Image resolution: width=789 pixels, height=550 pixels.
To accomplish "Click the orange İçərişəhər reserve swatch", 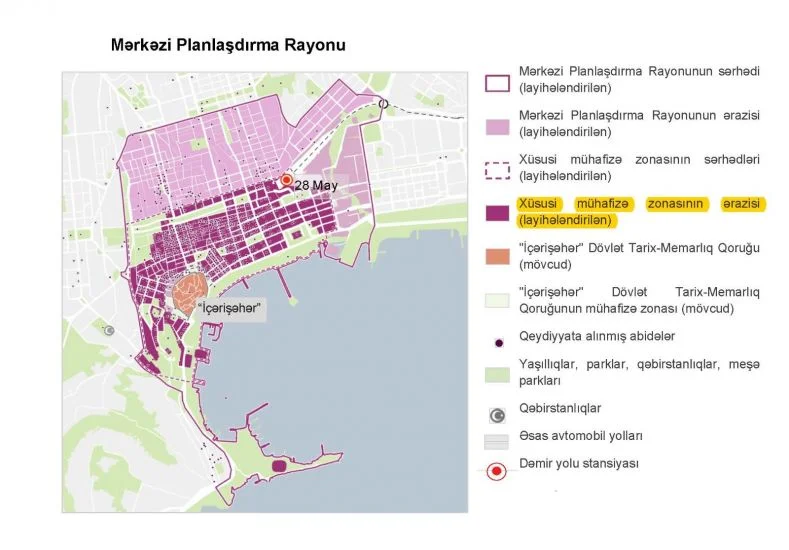I will pos(497,256).
